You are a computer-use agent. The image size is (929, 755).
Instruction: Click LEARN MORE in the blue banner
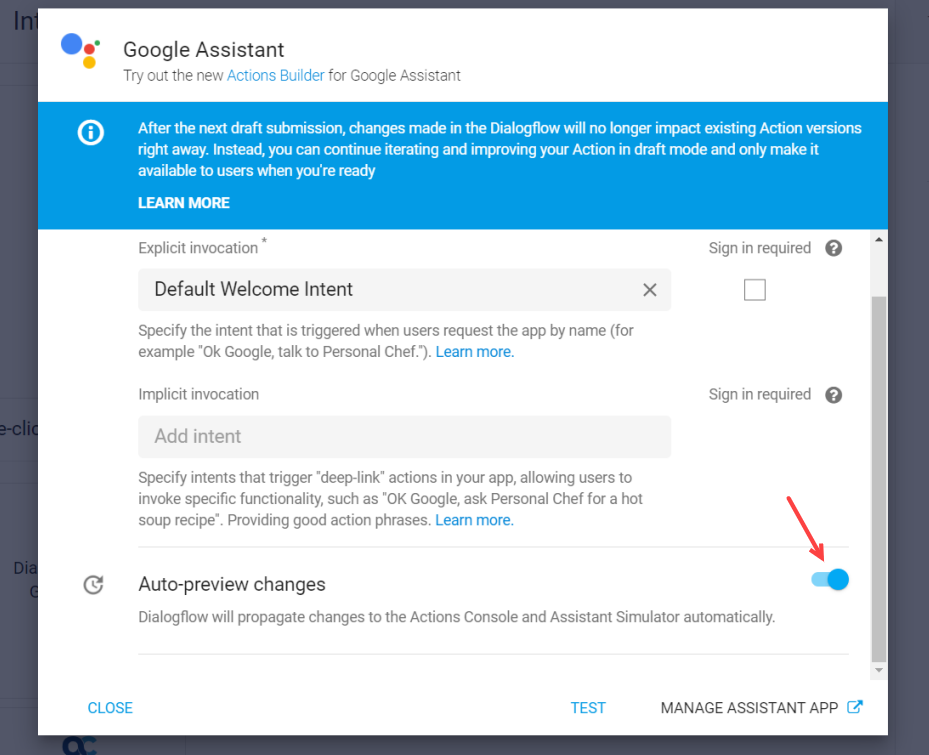(x=184, y=203)
